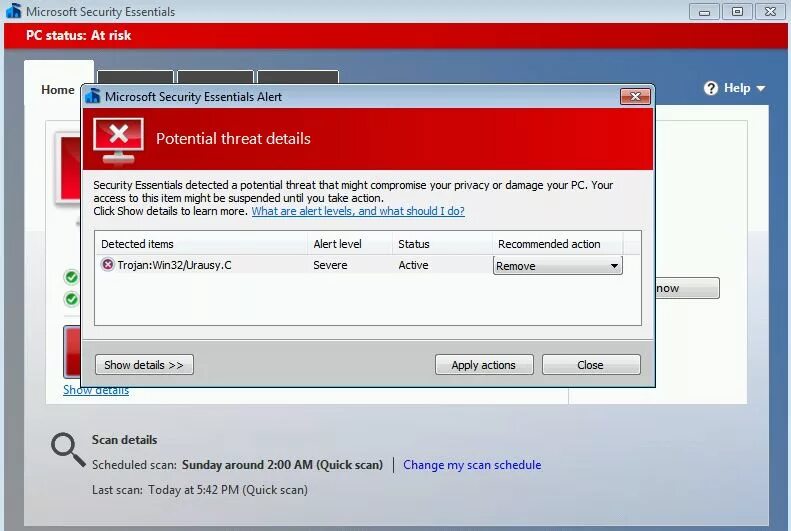
Task: Open the alert levels help link
Action: (358, 211)
